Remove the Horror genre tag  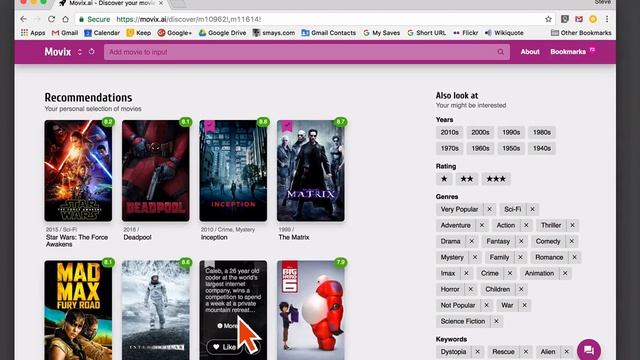coord(471,289)
